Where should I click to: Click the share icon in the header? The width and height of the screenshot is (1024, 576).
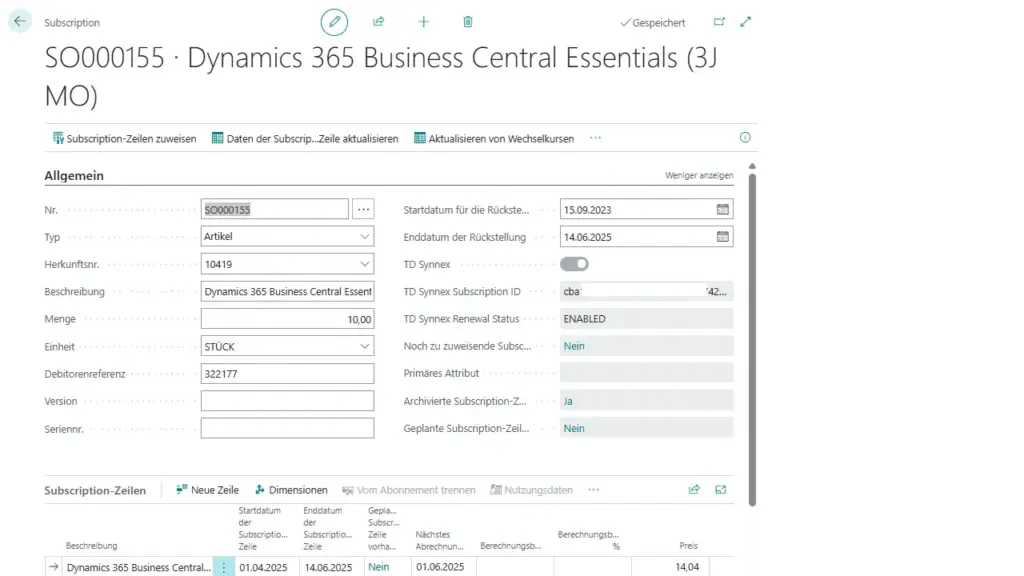click(378, 22)
